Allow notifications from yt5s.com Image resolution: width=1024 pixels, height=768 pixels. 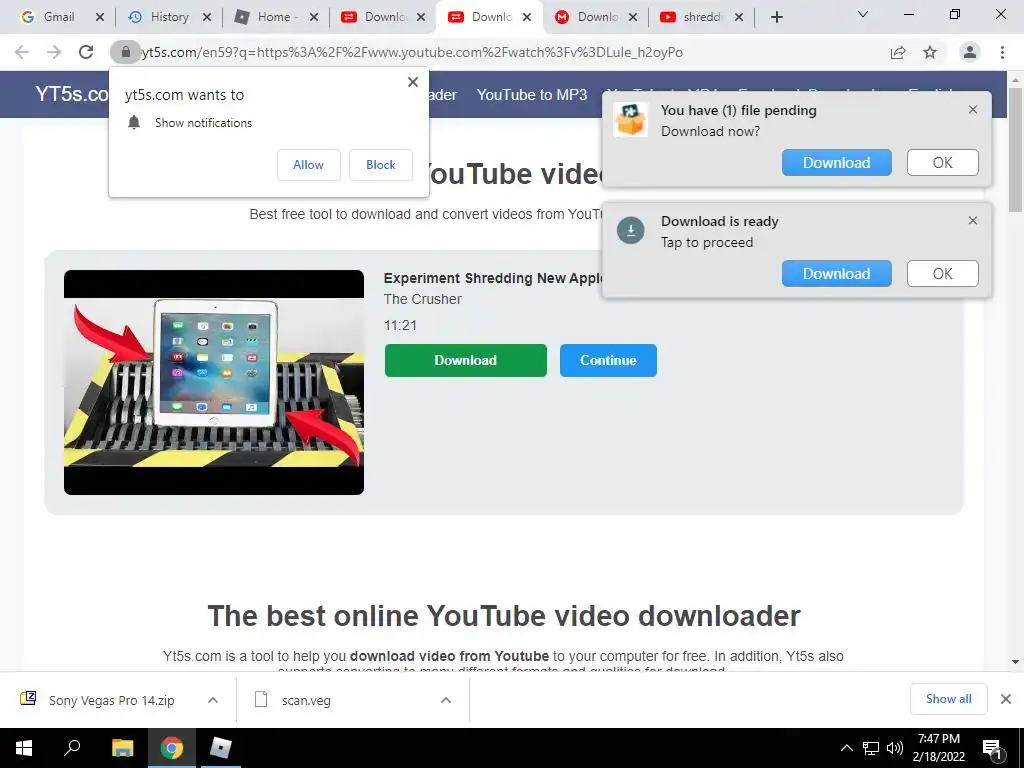click(x=308, y=165)
